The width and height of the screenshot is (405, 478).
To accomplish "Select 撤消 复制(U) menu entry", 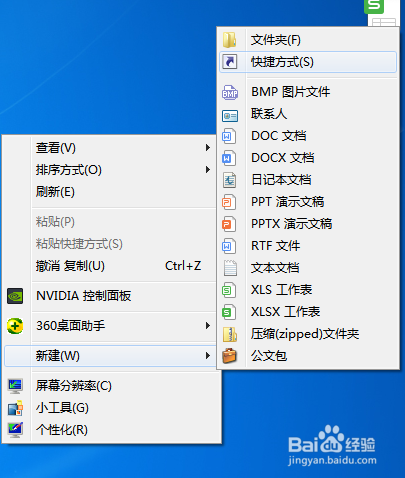I will 109,266.
